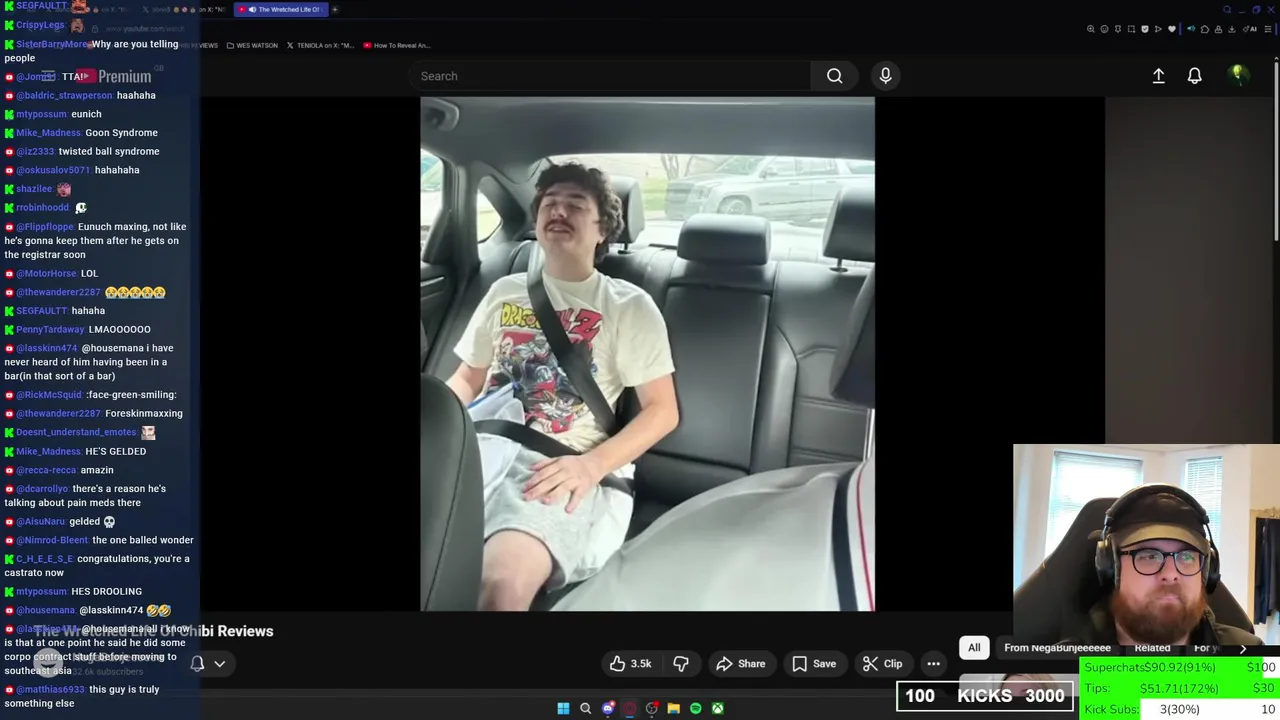Click the browser pin icon
Image resolution: width=1280 pixels, height=720 pixels.
[x=1118, y=29]
